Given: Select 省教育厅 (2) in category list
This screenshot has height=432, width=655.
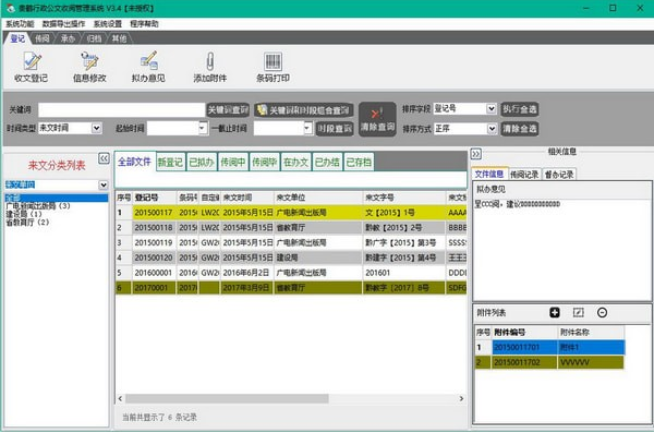Looking at the screenshot, I should pyautogui.click(x=28, y=222).
